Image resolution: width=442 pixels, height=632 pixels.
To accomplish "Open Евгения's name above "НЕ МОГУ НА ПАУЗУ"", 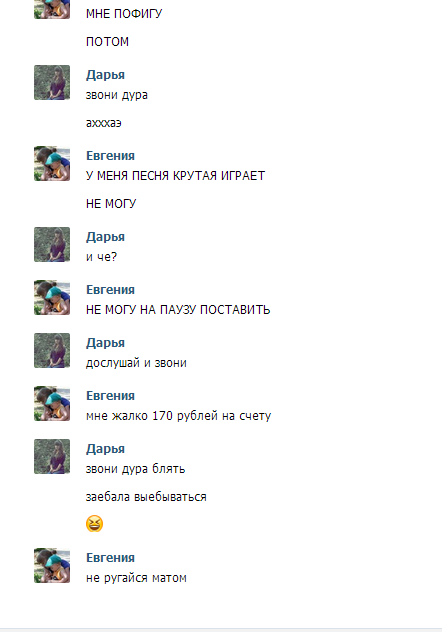I will [x=110, y=289].
